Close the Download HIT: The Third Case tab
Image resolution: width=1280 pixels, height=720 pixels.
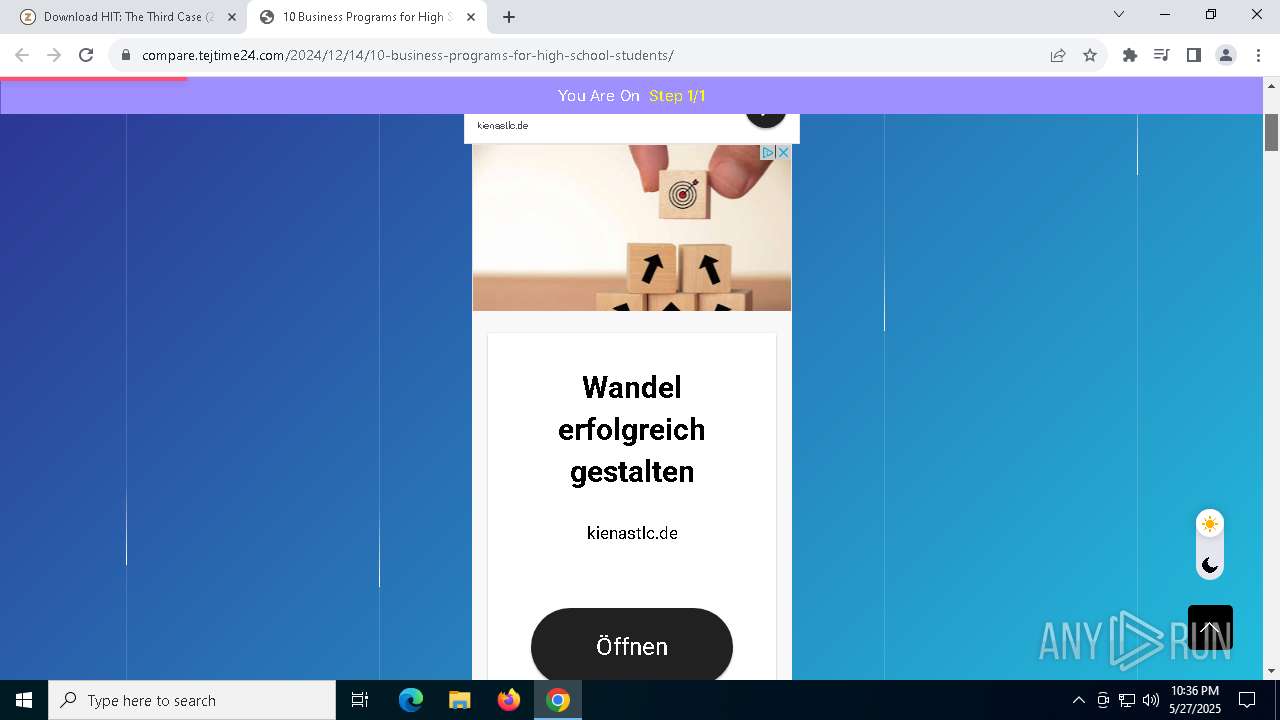point(232,17)
